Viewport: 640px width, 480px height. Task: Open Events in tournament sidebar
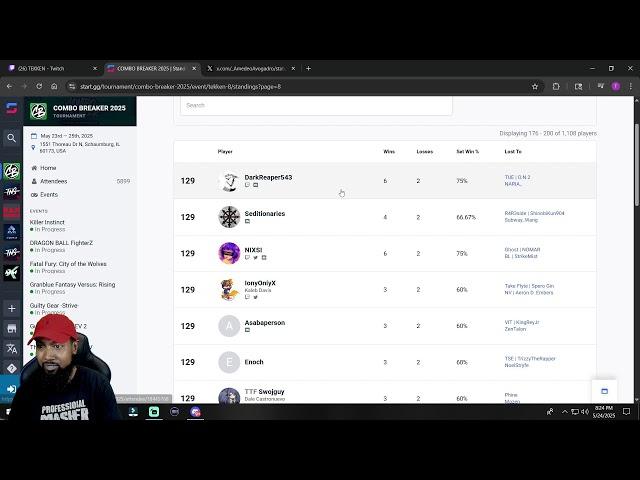[x=49, y=195]
